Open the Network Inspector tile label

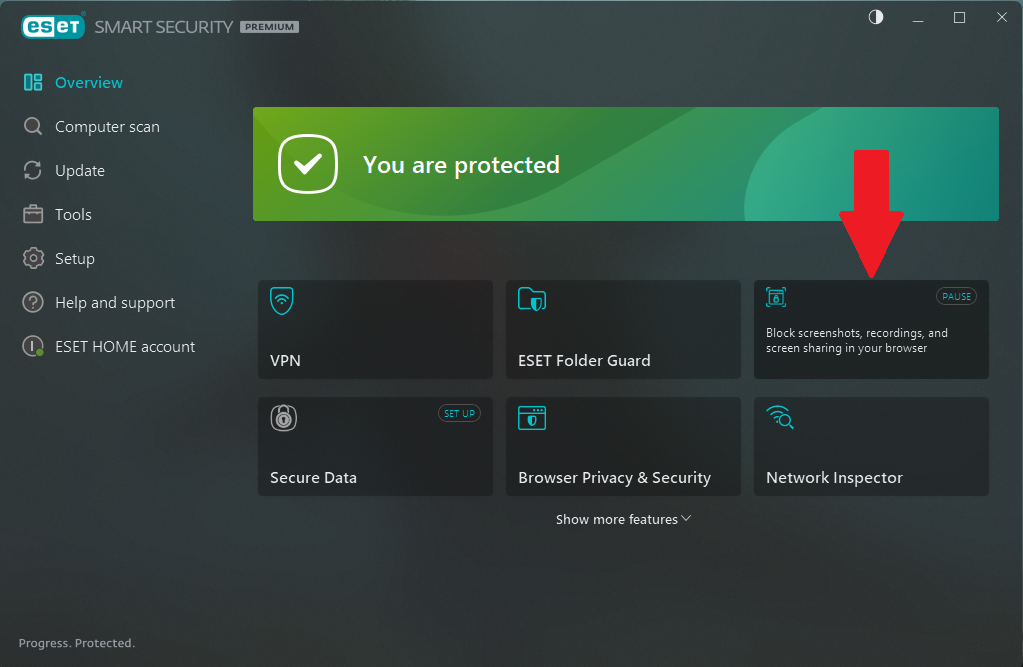tap(834, 478)
